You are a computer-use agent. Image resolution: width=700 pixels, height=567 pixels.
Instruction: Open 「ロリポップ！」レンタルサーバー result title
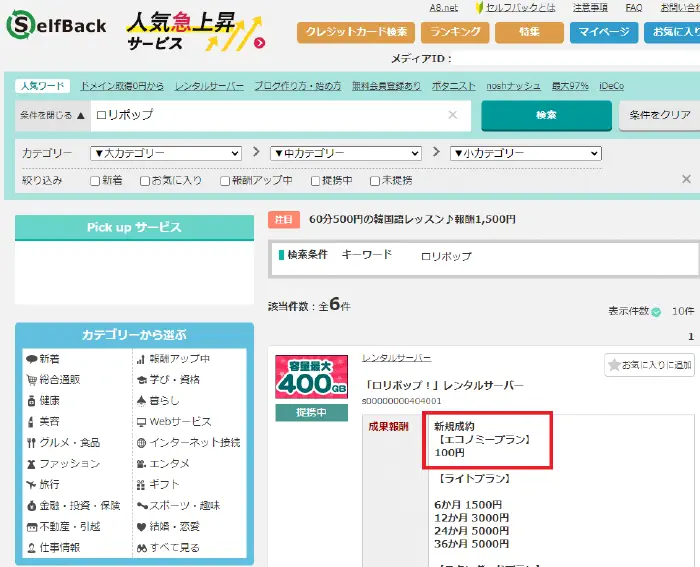[x=444, y=385]
